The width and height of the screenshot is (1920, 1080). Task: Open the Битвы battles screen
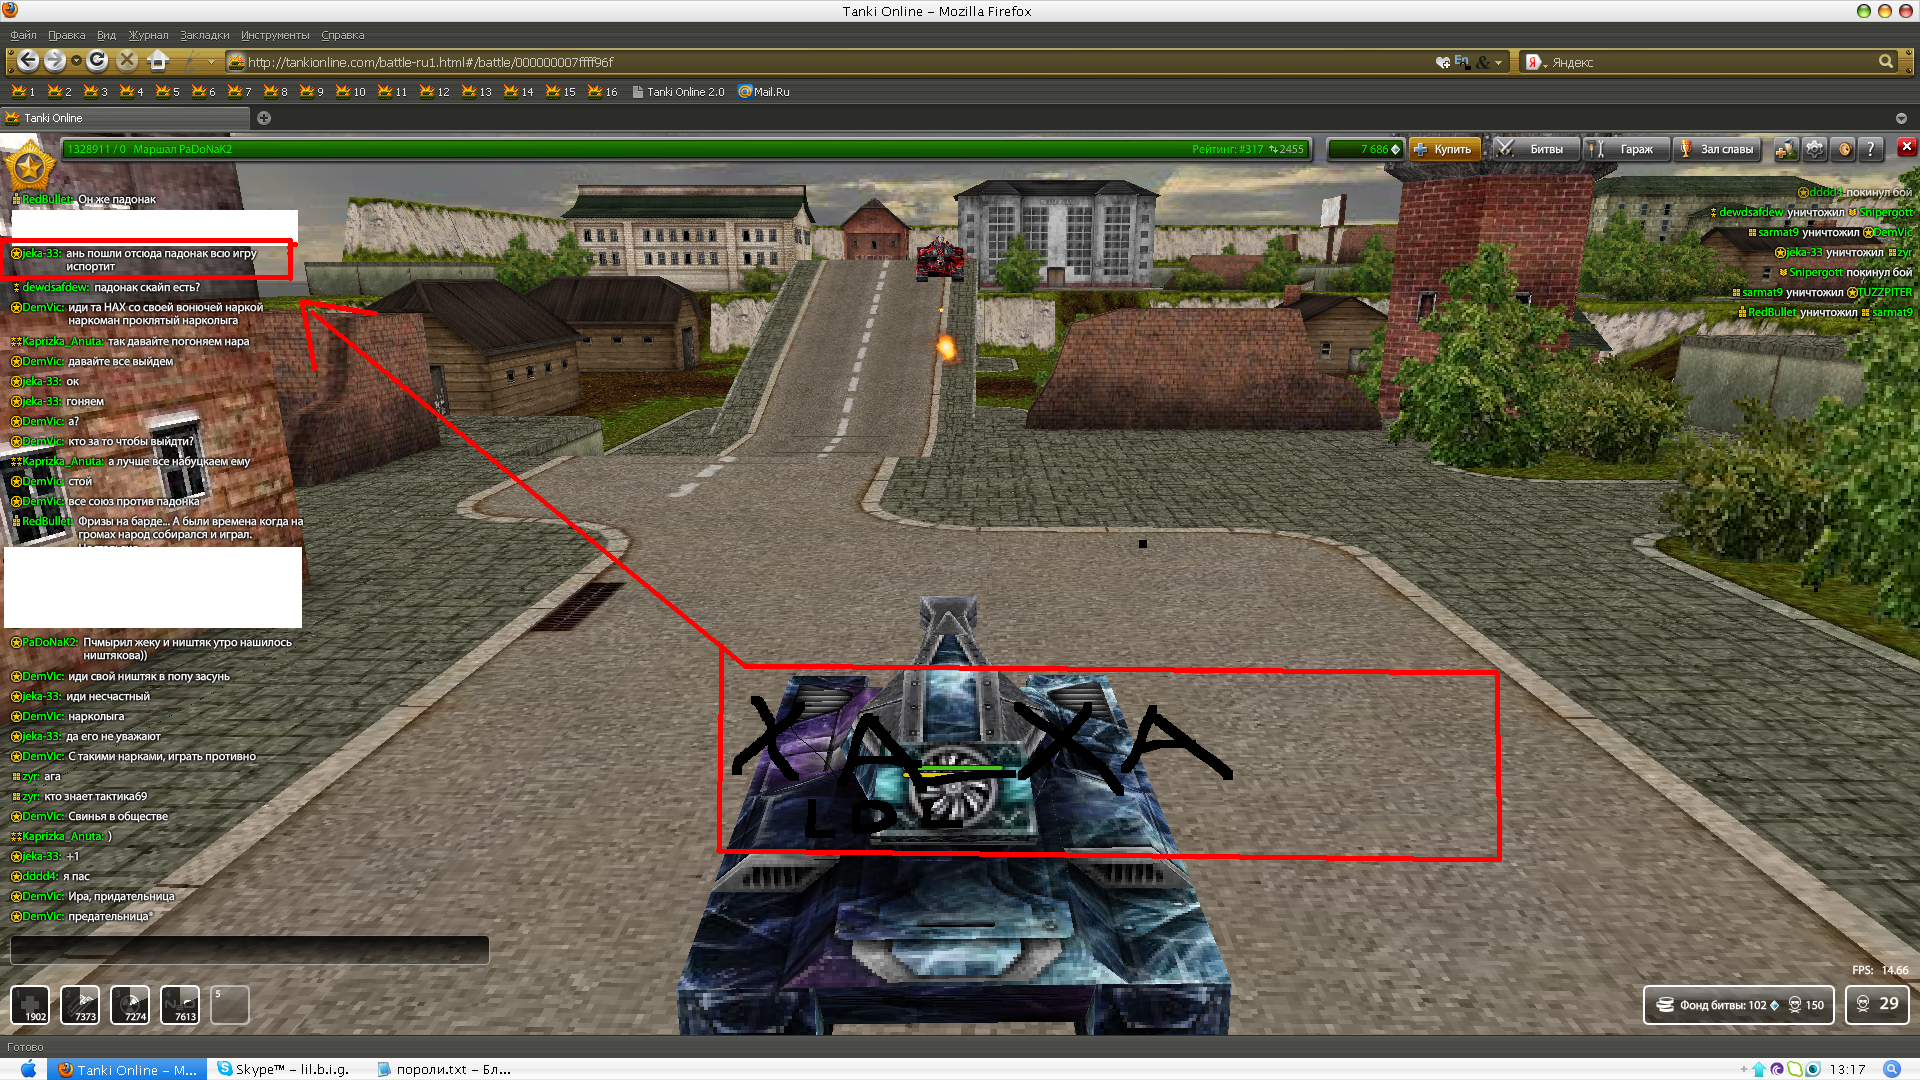[x=1536, y=149]
